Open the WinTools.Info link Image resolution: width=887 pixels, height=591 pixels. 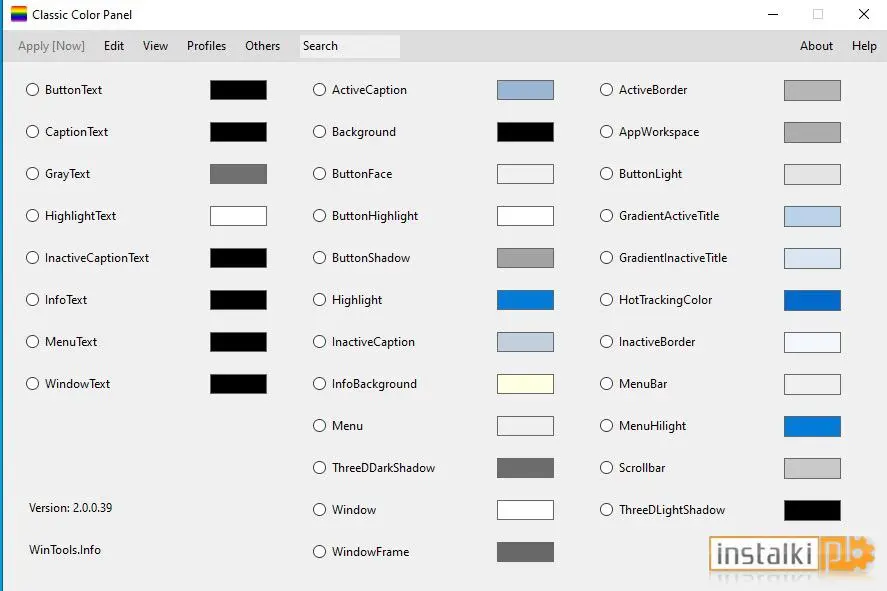tap(64, 550)
